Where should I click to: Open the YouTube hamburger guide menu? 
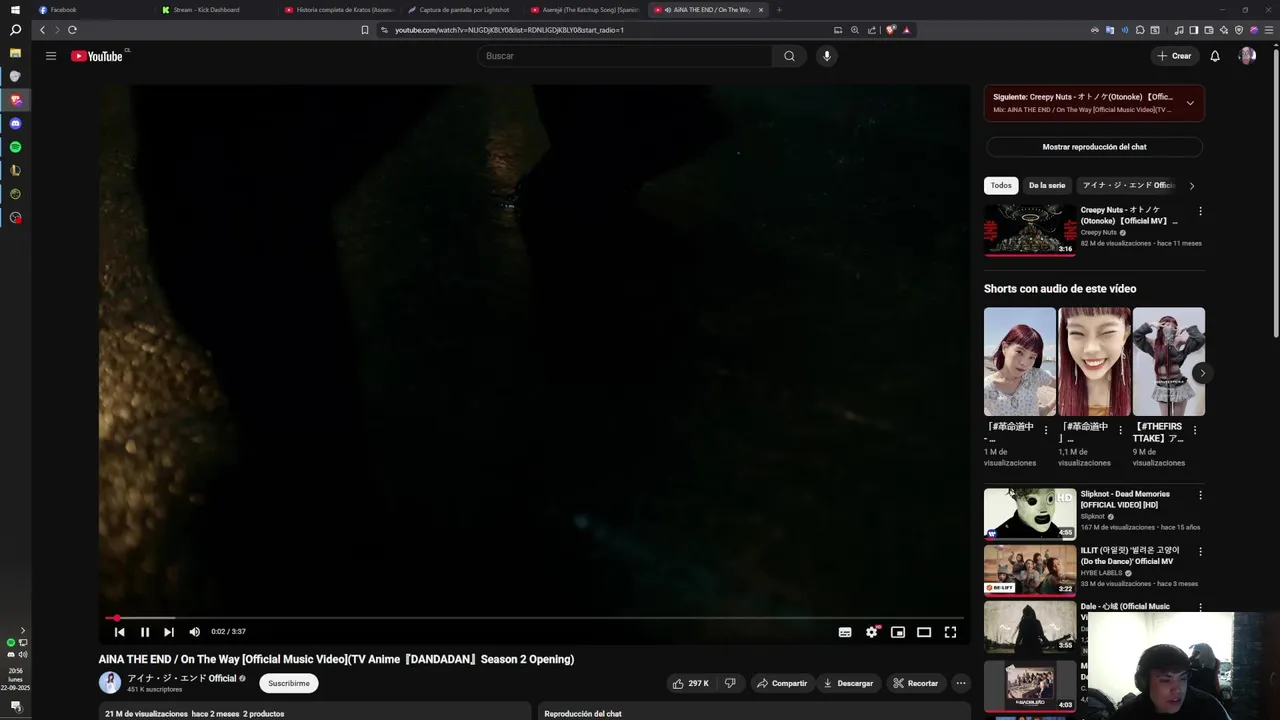coord(51,56)
